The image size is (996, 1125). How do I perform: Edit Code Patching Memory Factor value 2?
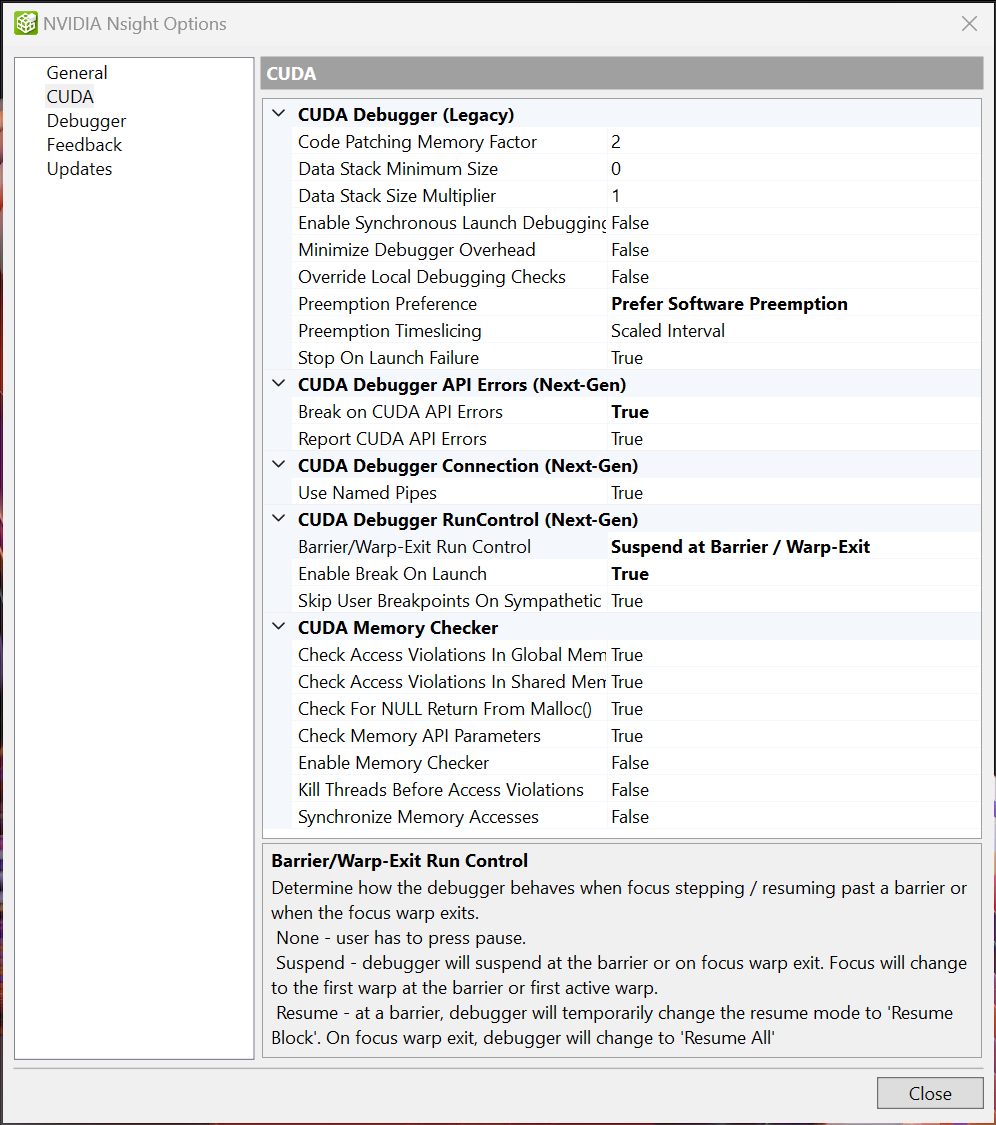(793, 142)
